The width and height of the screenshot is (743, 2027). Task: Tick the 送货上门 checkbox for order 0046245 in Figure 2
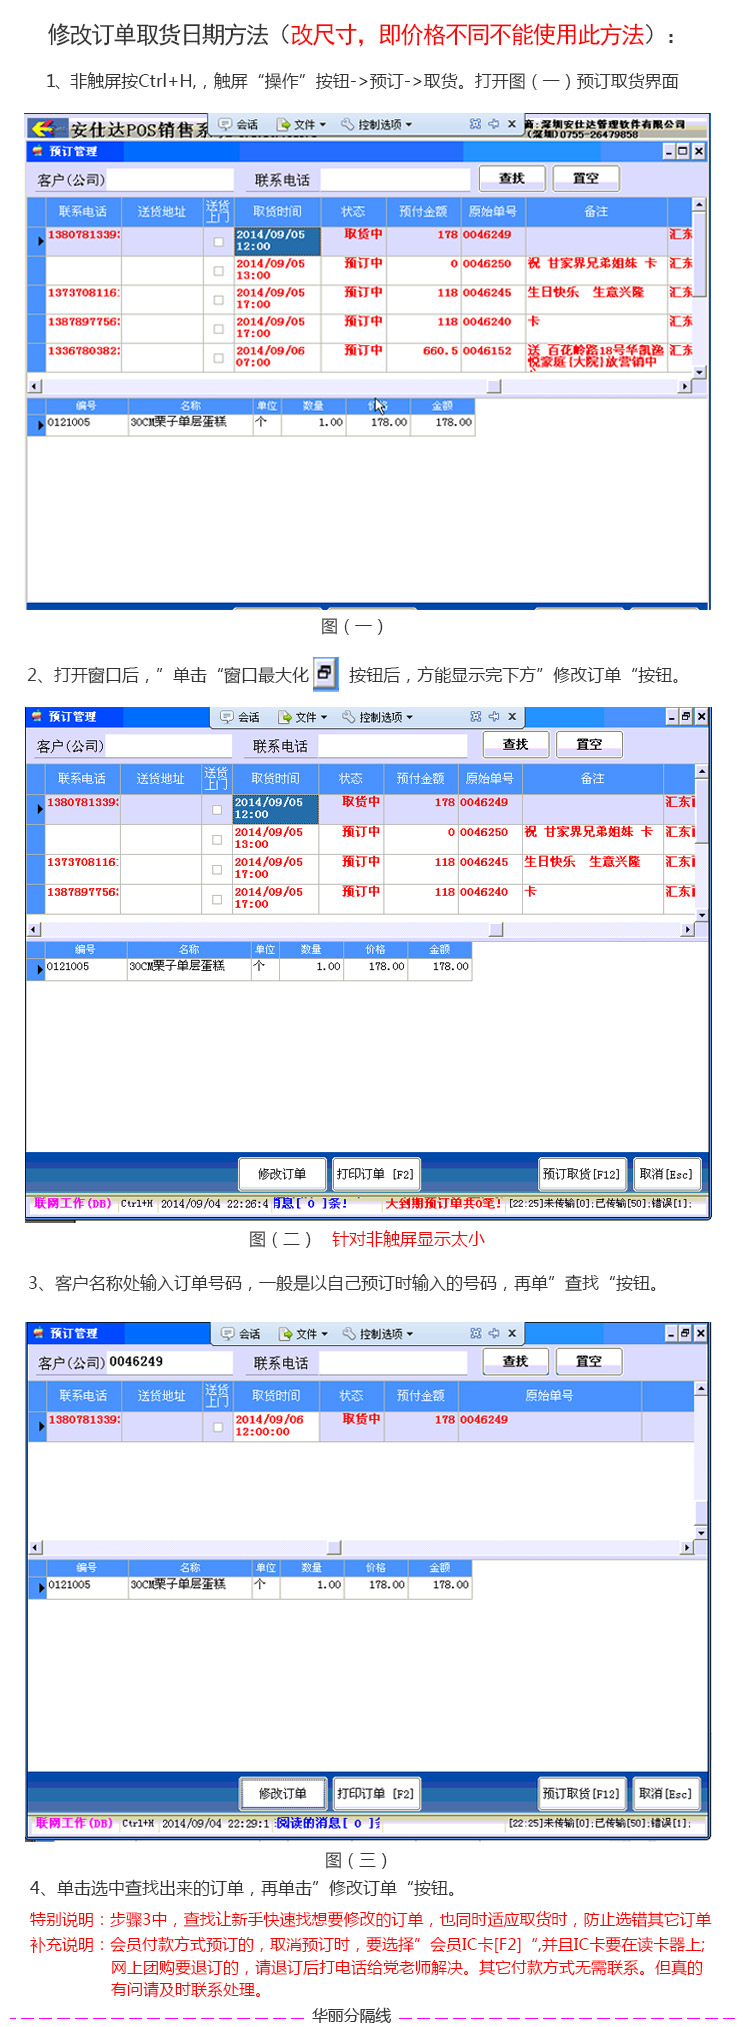click(x=217, y=869)
